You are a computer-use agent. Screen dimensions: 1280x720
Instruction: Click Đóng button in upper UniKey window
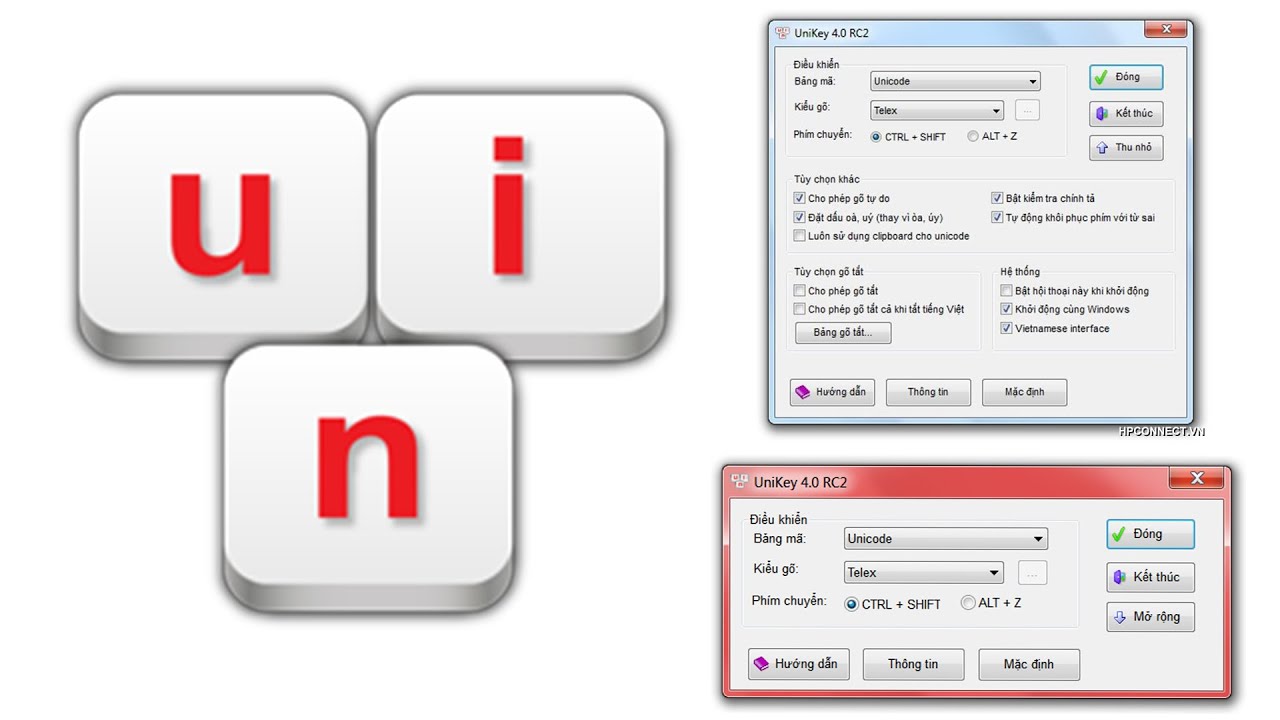1126,77
